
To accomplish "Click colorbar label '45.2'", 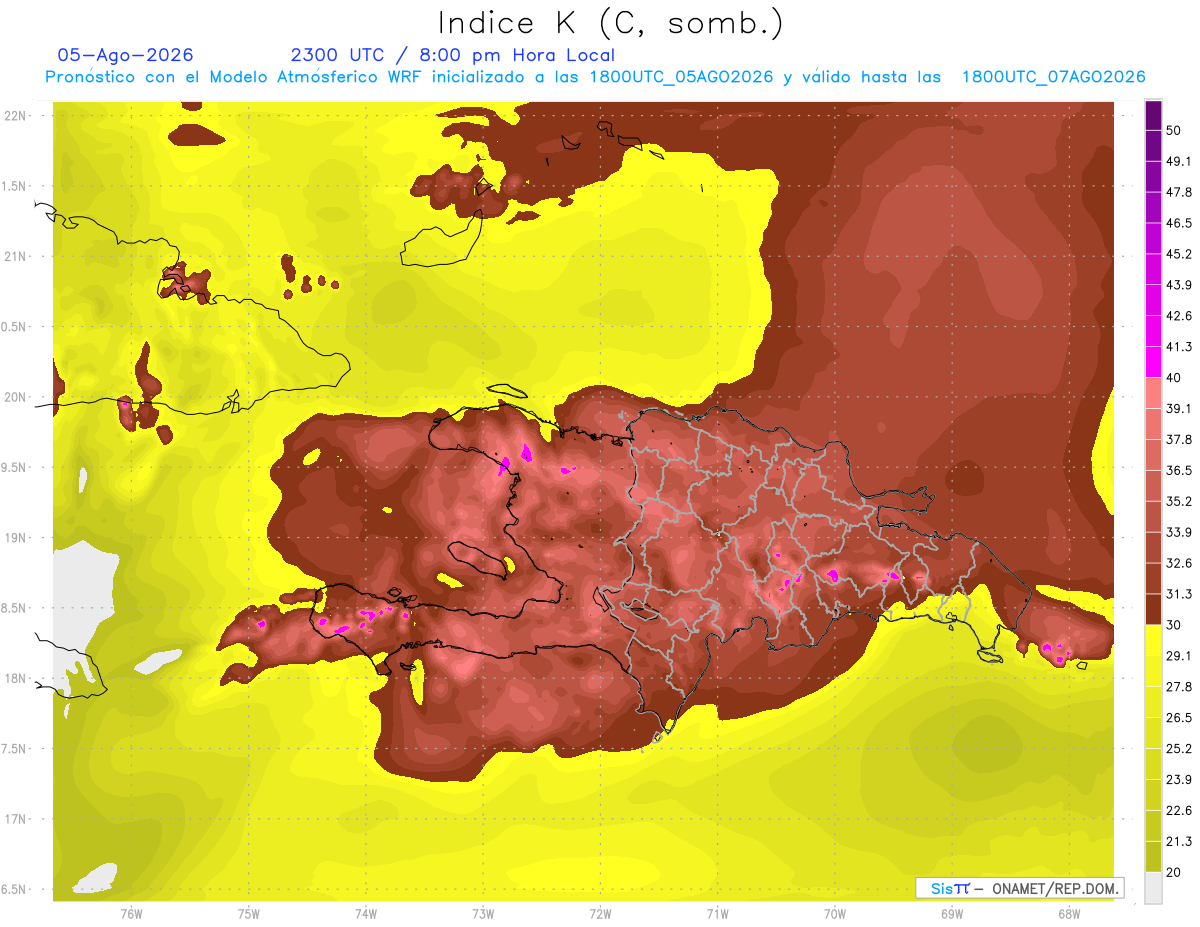I will click(x=1179, y=254).
